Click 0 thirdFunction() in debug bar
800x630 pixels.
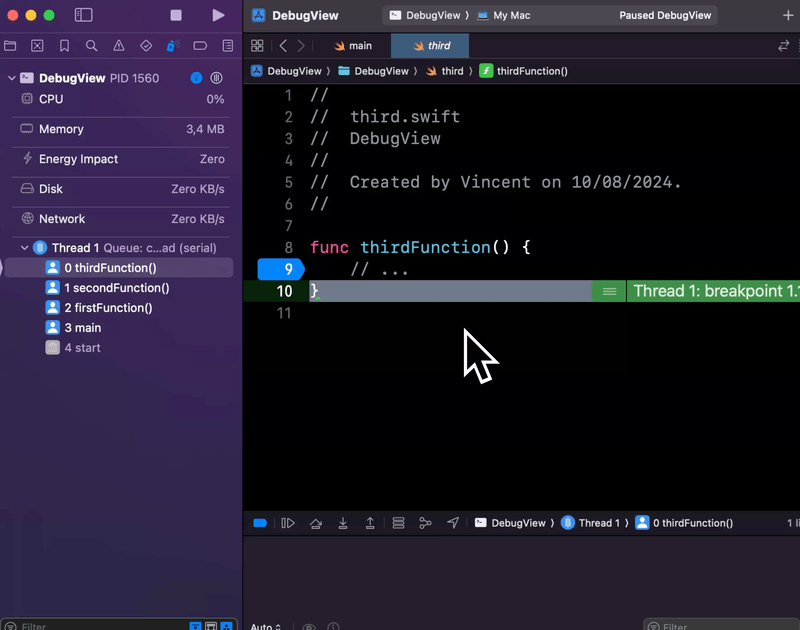[684, 523]
